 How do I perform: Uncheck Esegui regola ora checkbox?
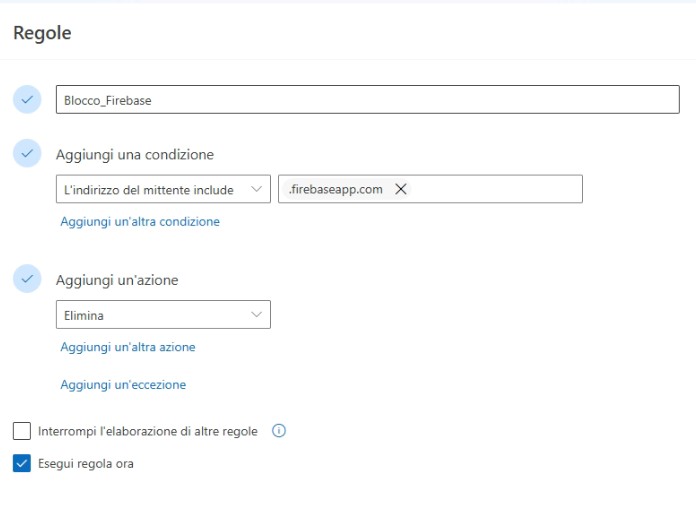click(x=22, y=463)
